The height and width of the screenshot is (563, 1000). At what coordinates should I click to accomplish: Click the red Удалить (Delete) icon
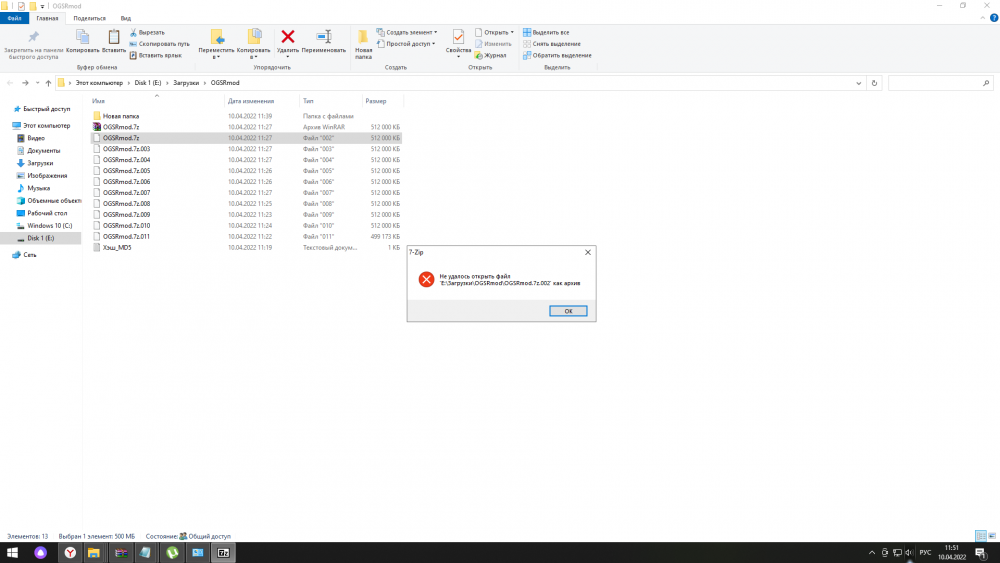tap(288, 37)
